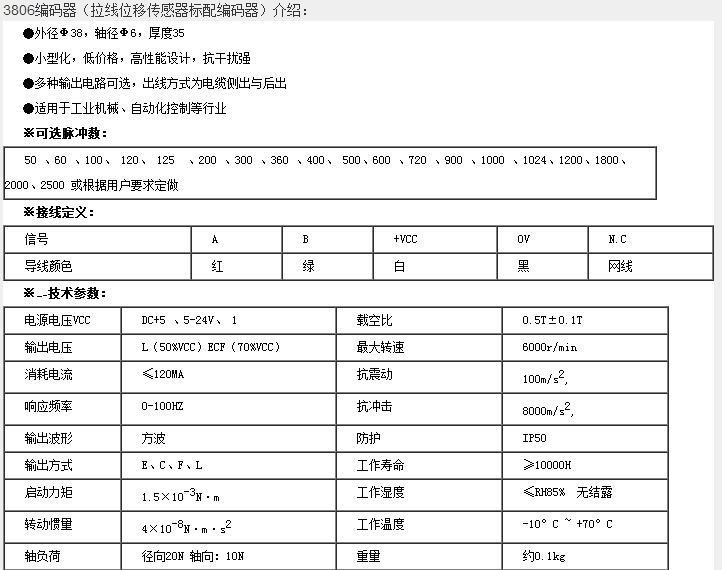Screen dimensions: 722x570
Task: Click the 接线定义 section heading
Action: (x=60, y=213)
